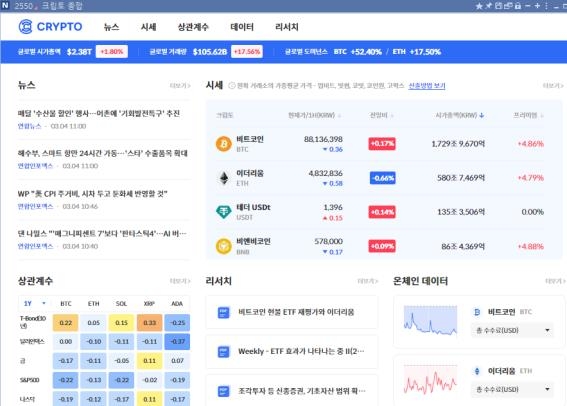This screenshot has height=406, width=567.
Task: Click PDF icon of Weekly ETF report
Action: (223, 352)
